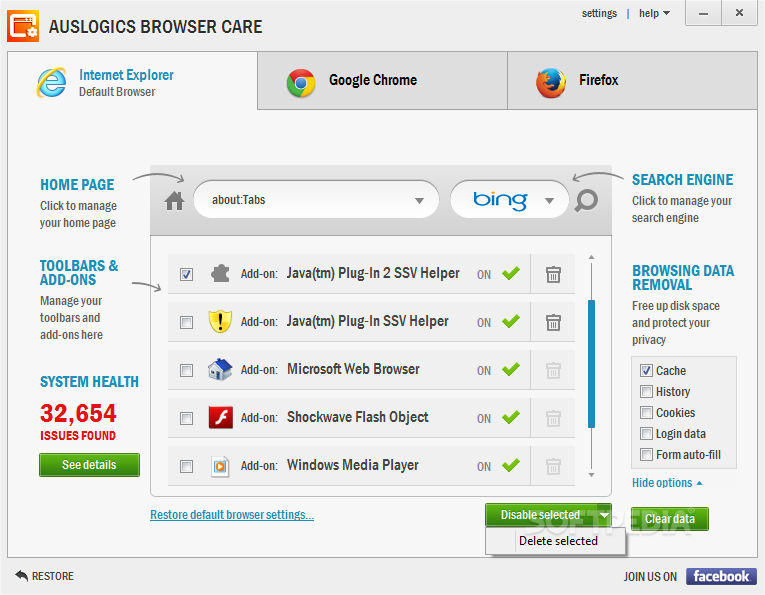Image resolution: width=765 pixels, height=595 pixels.
Task: Click house icon of Microsoft Web Browser add-on
Action: click(x=220, y=369)
